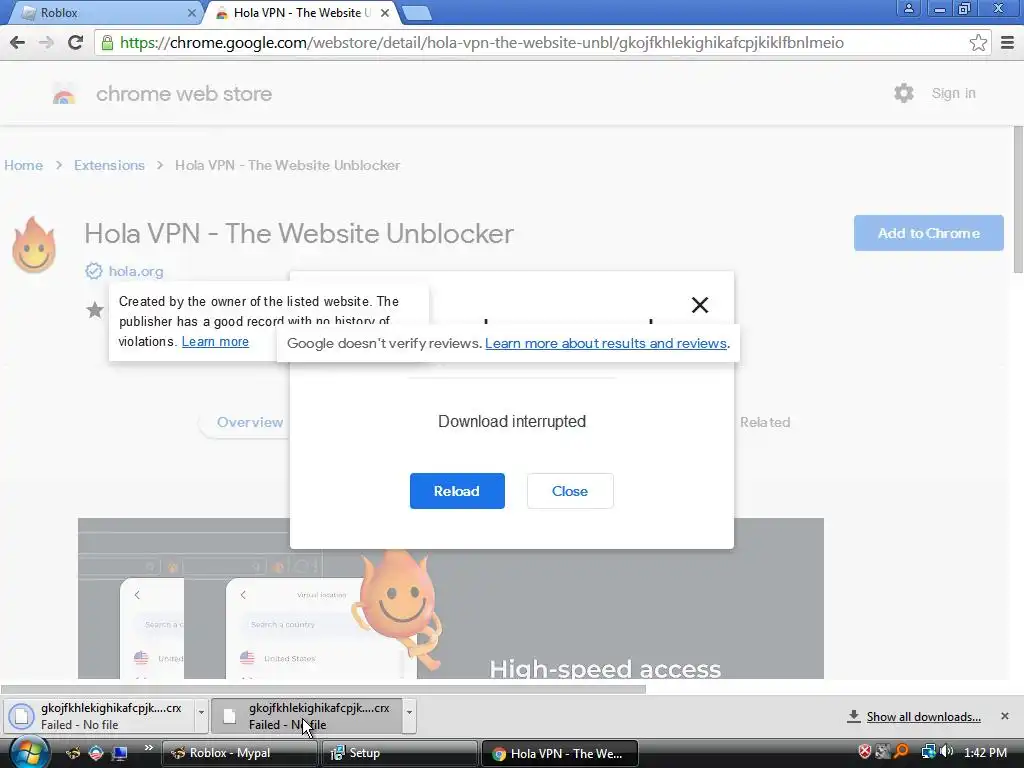
Task: Click the verified publisher badge icon
Action: [93, 271]
